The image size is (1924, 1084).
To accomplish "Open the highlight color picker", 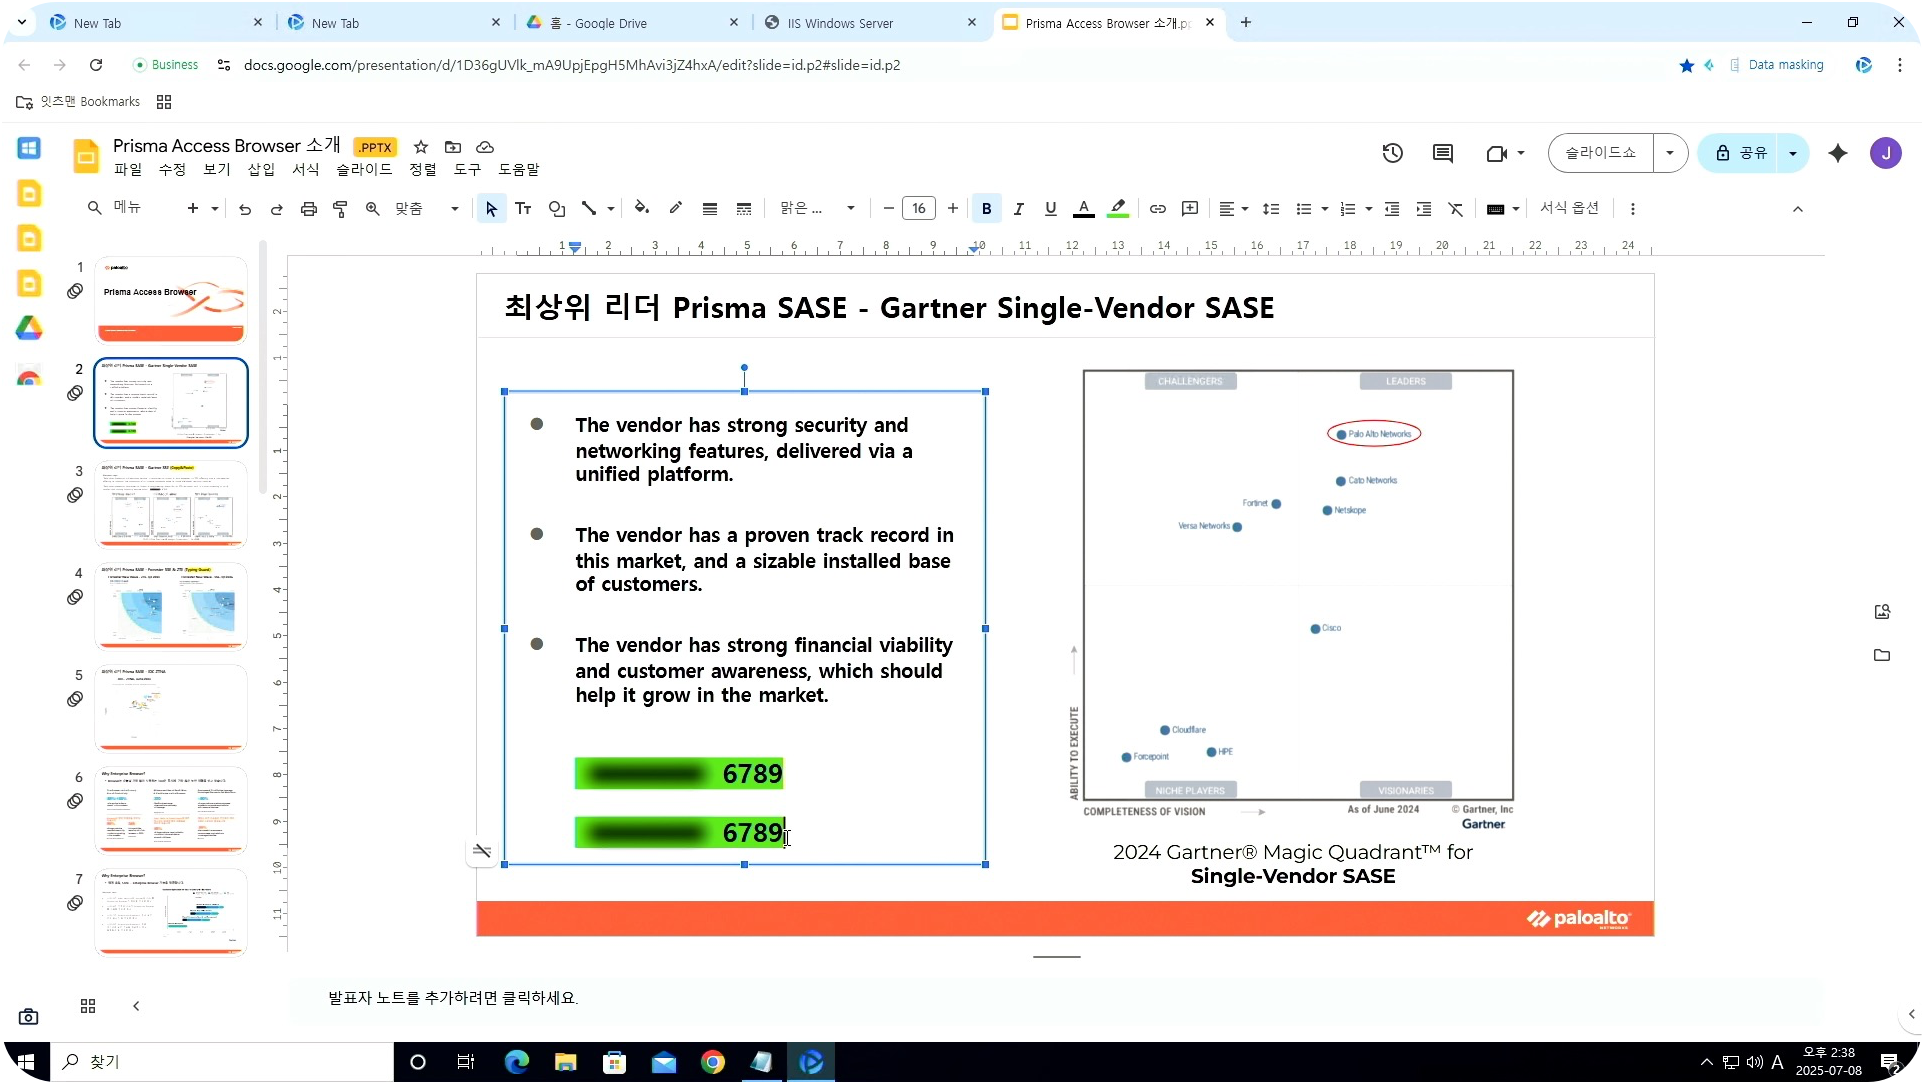I will [x=1119, y=209].
